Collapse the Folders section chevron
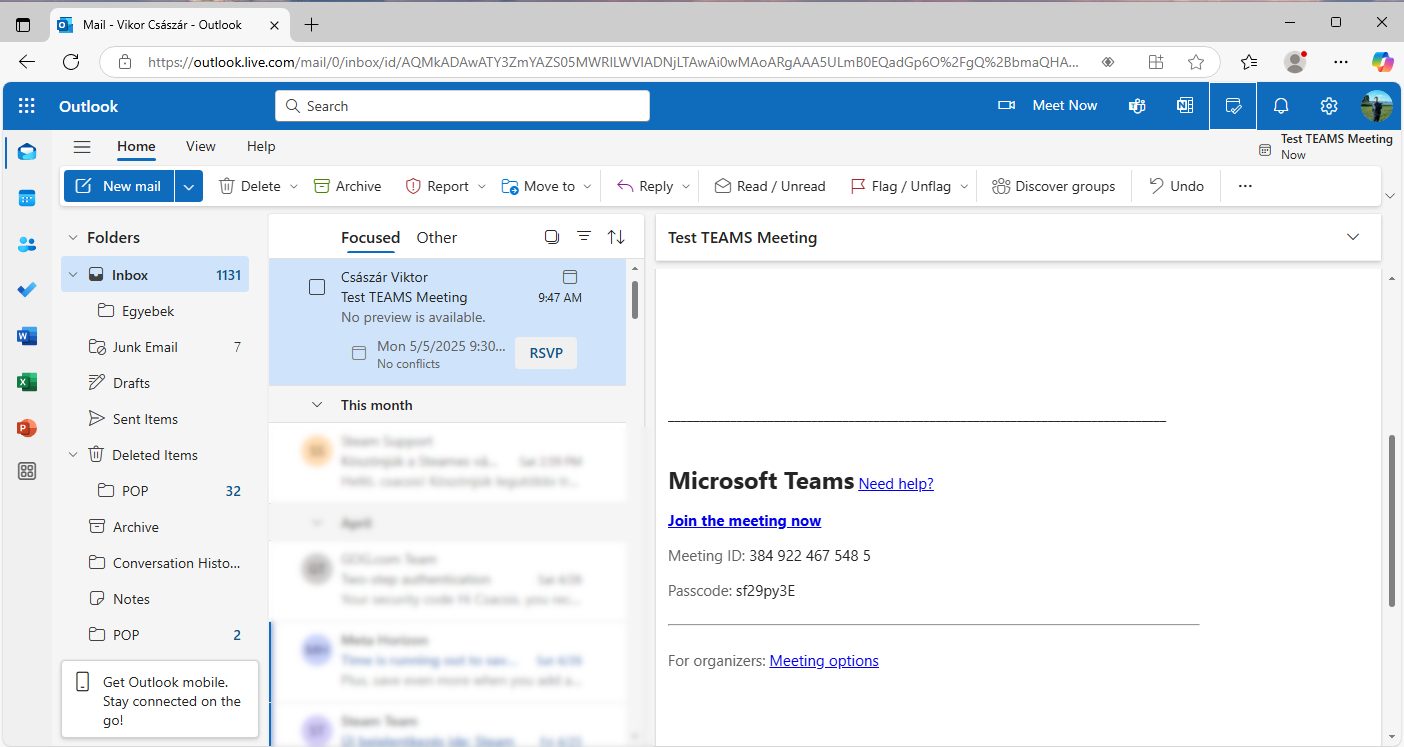Screen dimensions: 1404x747 (72, 238)
